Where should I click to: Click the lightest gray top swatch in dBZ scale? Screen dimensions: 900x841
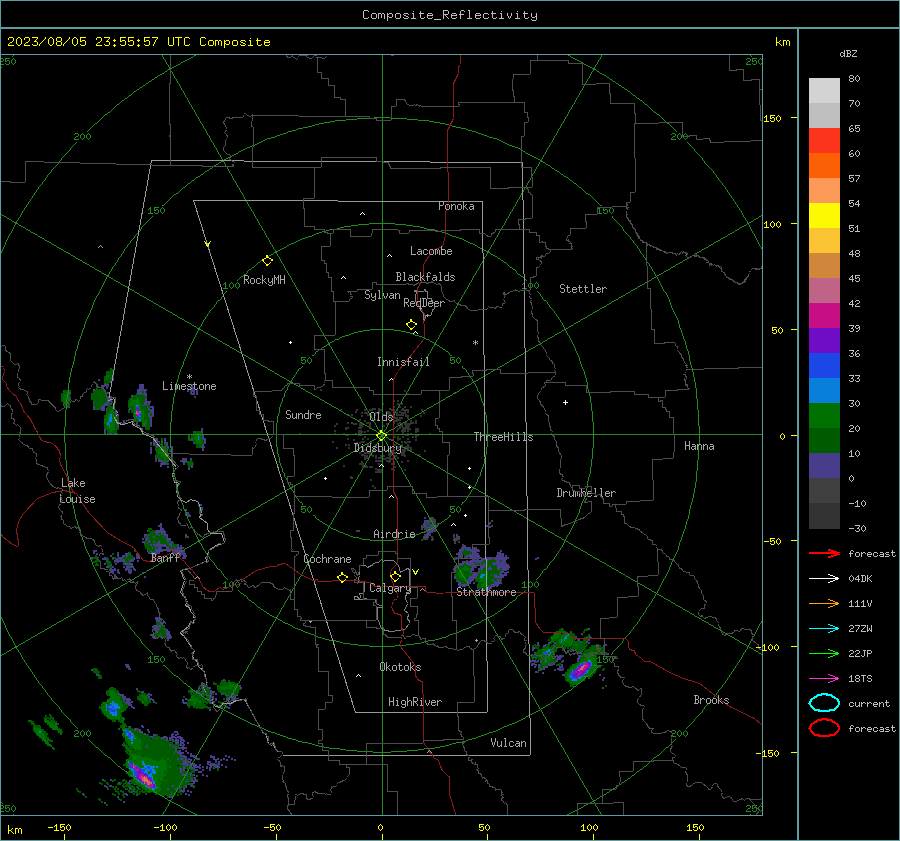point(824,91)
